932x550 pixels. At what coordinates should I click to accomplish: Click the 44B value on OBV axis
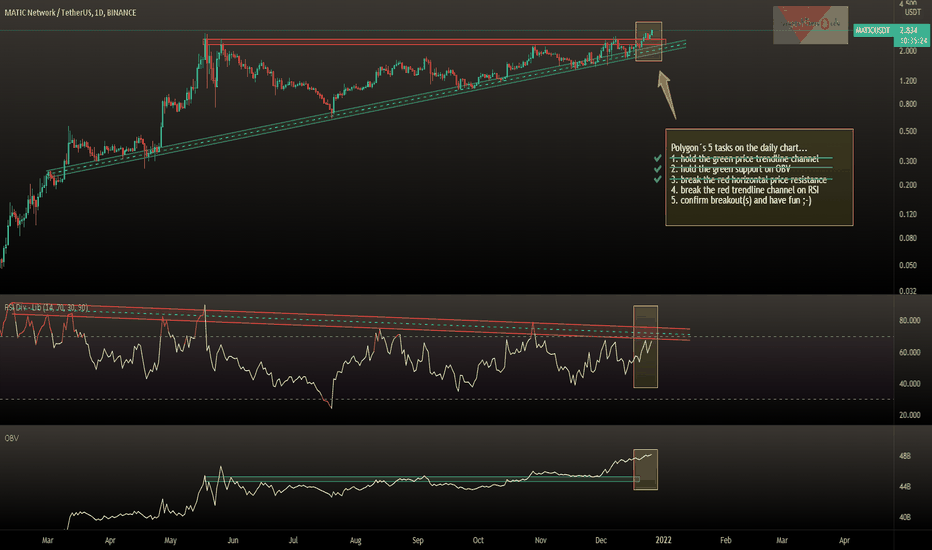(x=905, y=486)
